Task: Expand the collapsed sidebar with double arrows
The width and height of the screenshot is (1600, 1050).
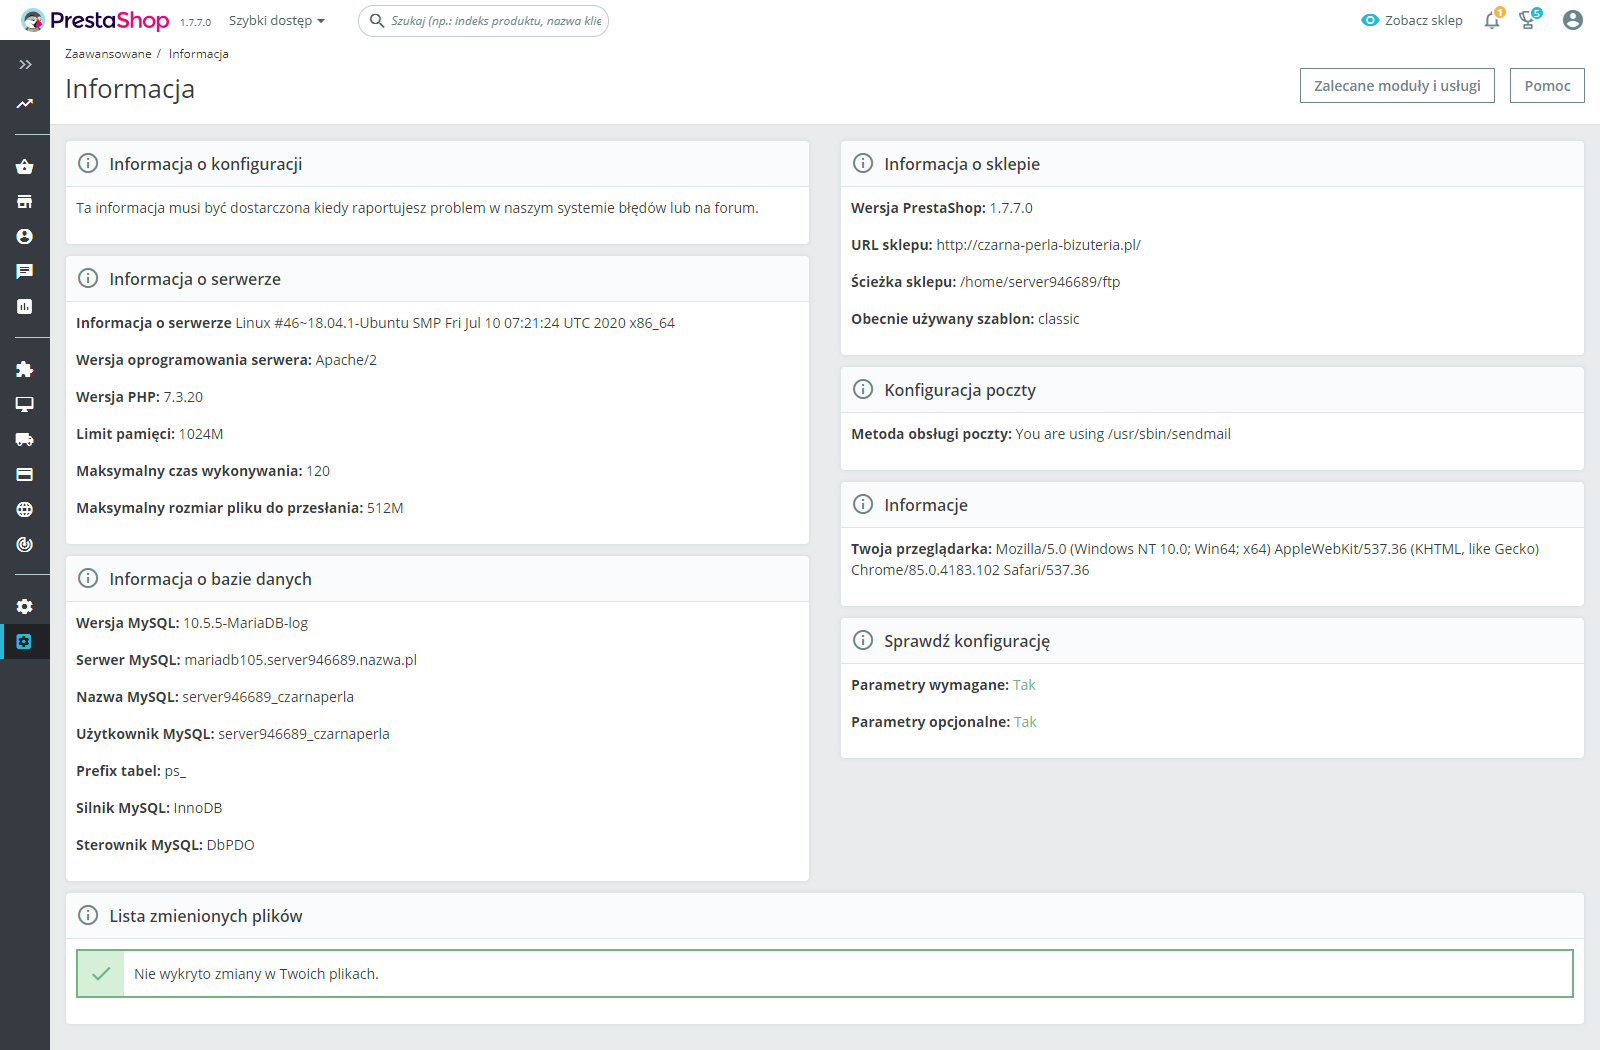Action: pyautogui.click(x=24, y=64)
